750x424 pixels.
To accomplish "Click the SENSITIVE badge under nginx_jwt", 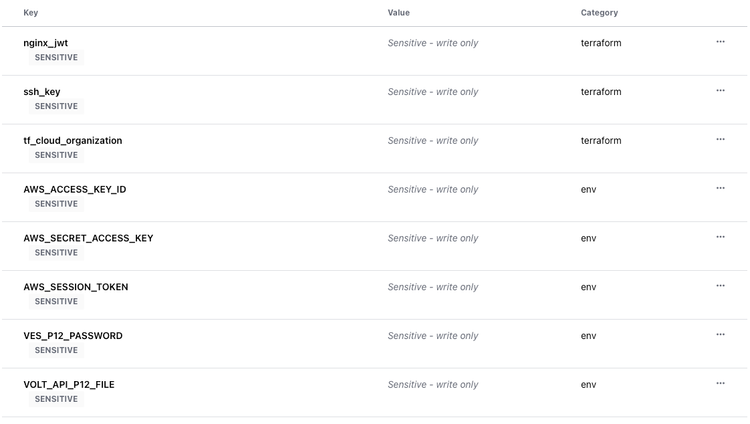I will pyautogui.click(x=56, y=58).
